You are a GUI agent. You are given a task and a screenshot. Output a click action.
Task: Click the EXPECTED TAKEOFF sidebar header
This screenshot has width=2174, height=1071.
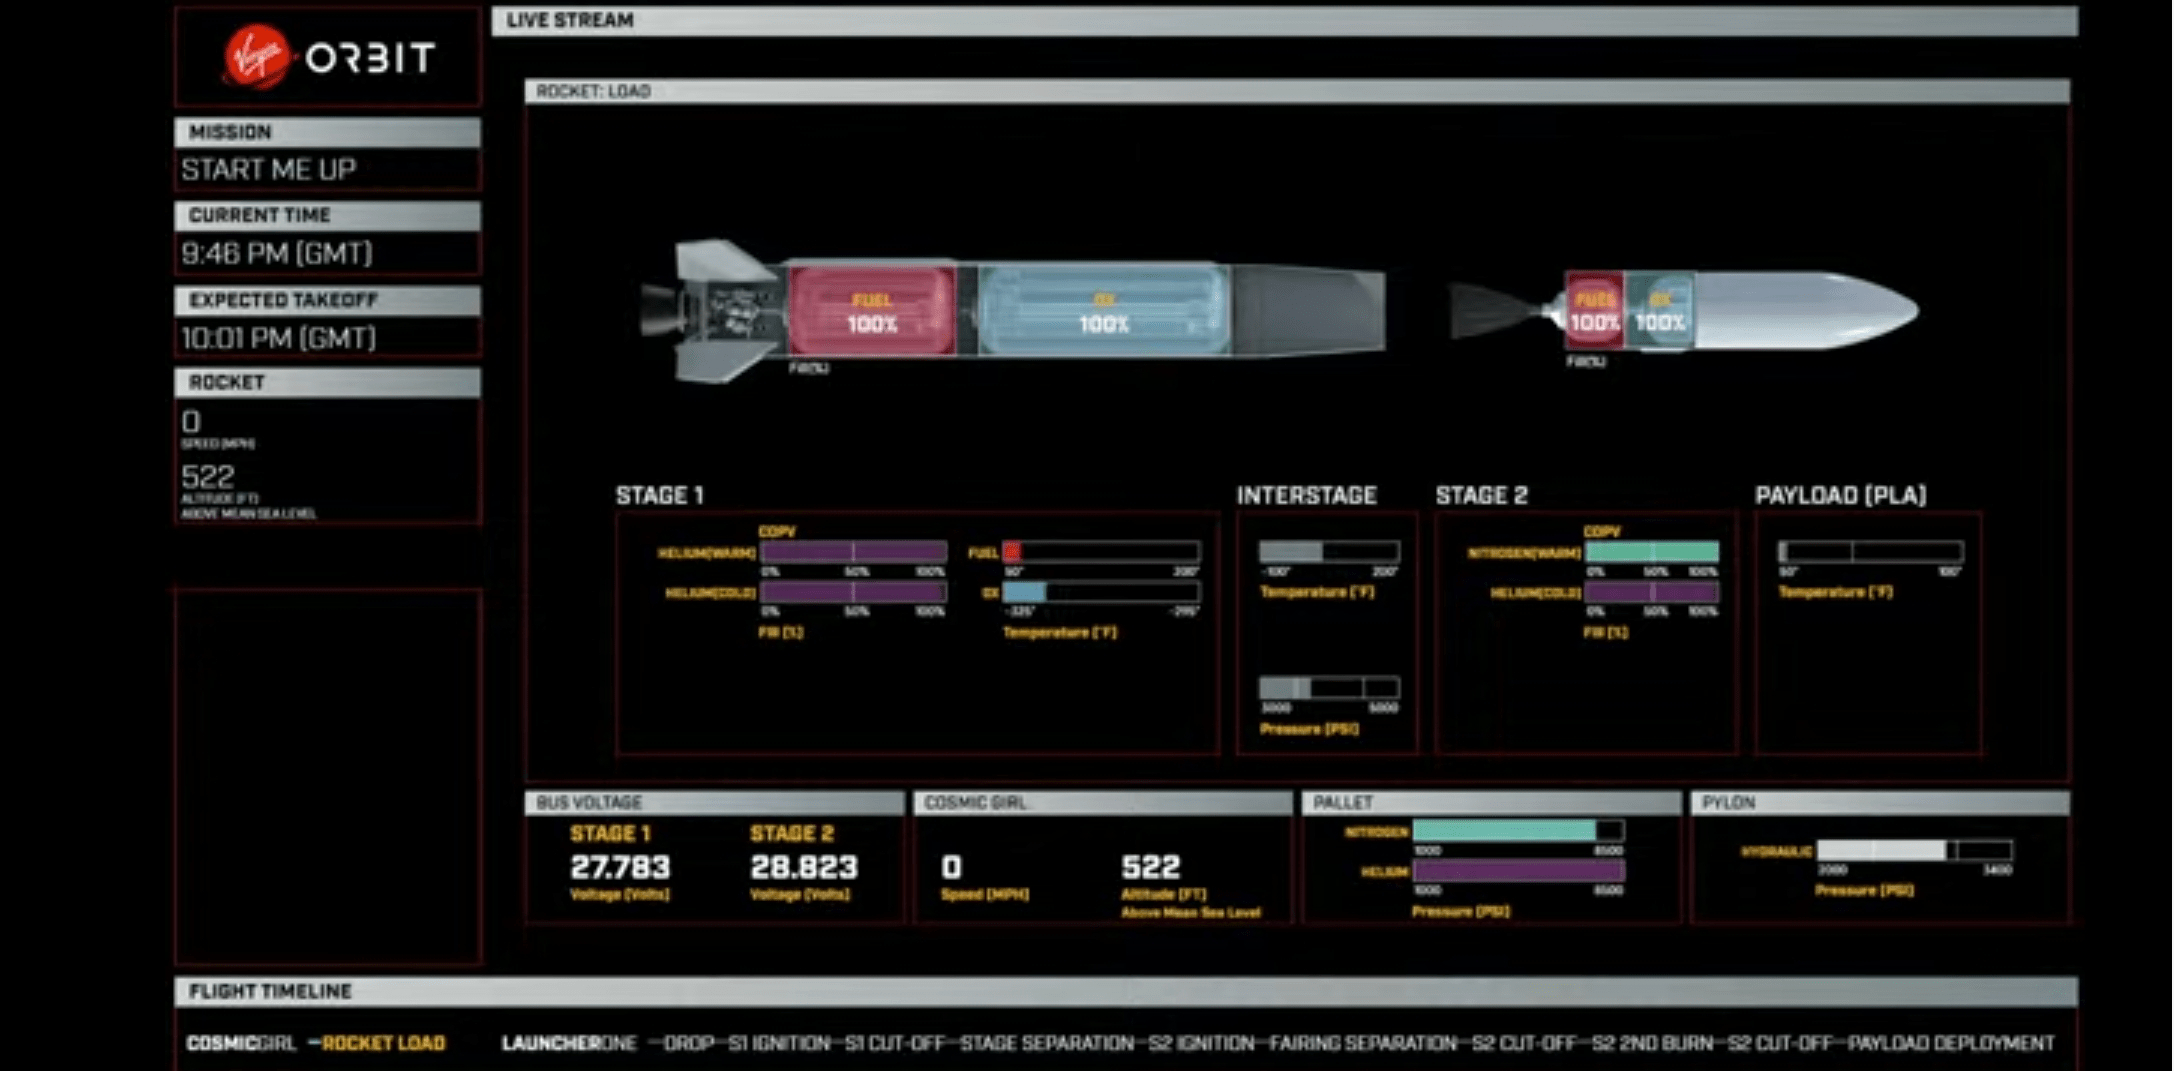point(327,300)
